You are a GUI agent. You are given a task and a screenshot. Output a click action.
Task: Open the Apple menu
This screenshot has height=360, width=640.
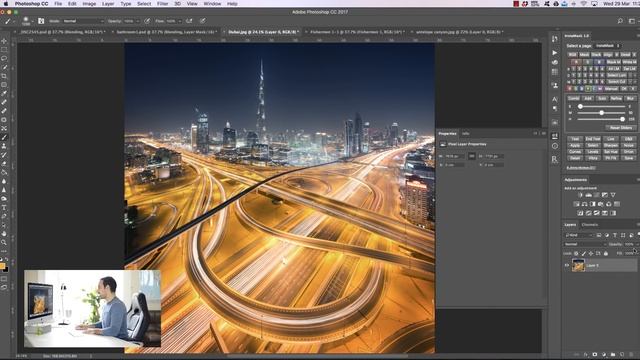[x=6, y=4]
